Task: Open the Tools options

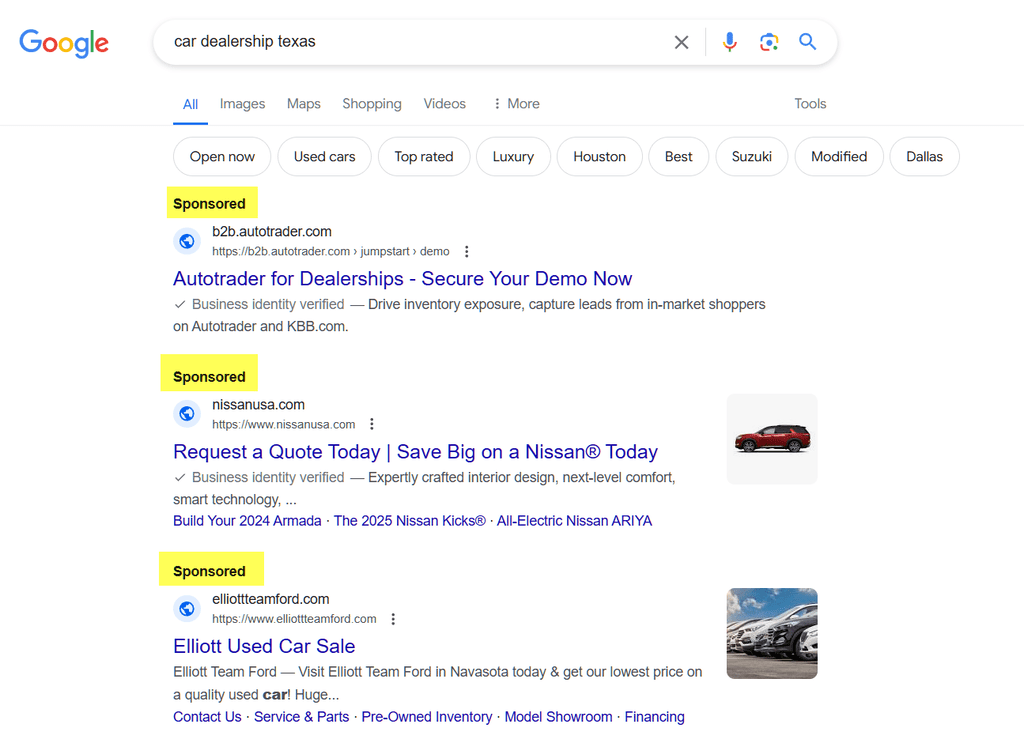Action: tap(810, 104)
